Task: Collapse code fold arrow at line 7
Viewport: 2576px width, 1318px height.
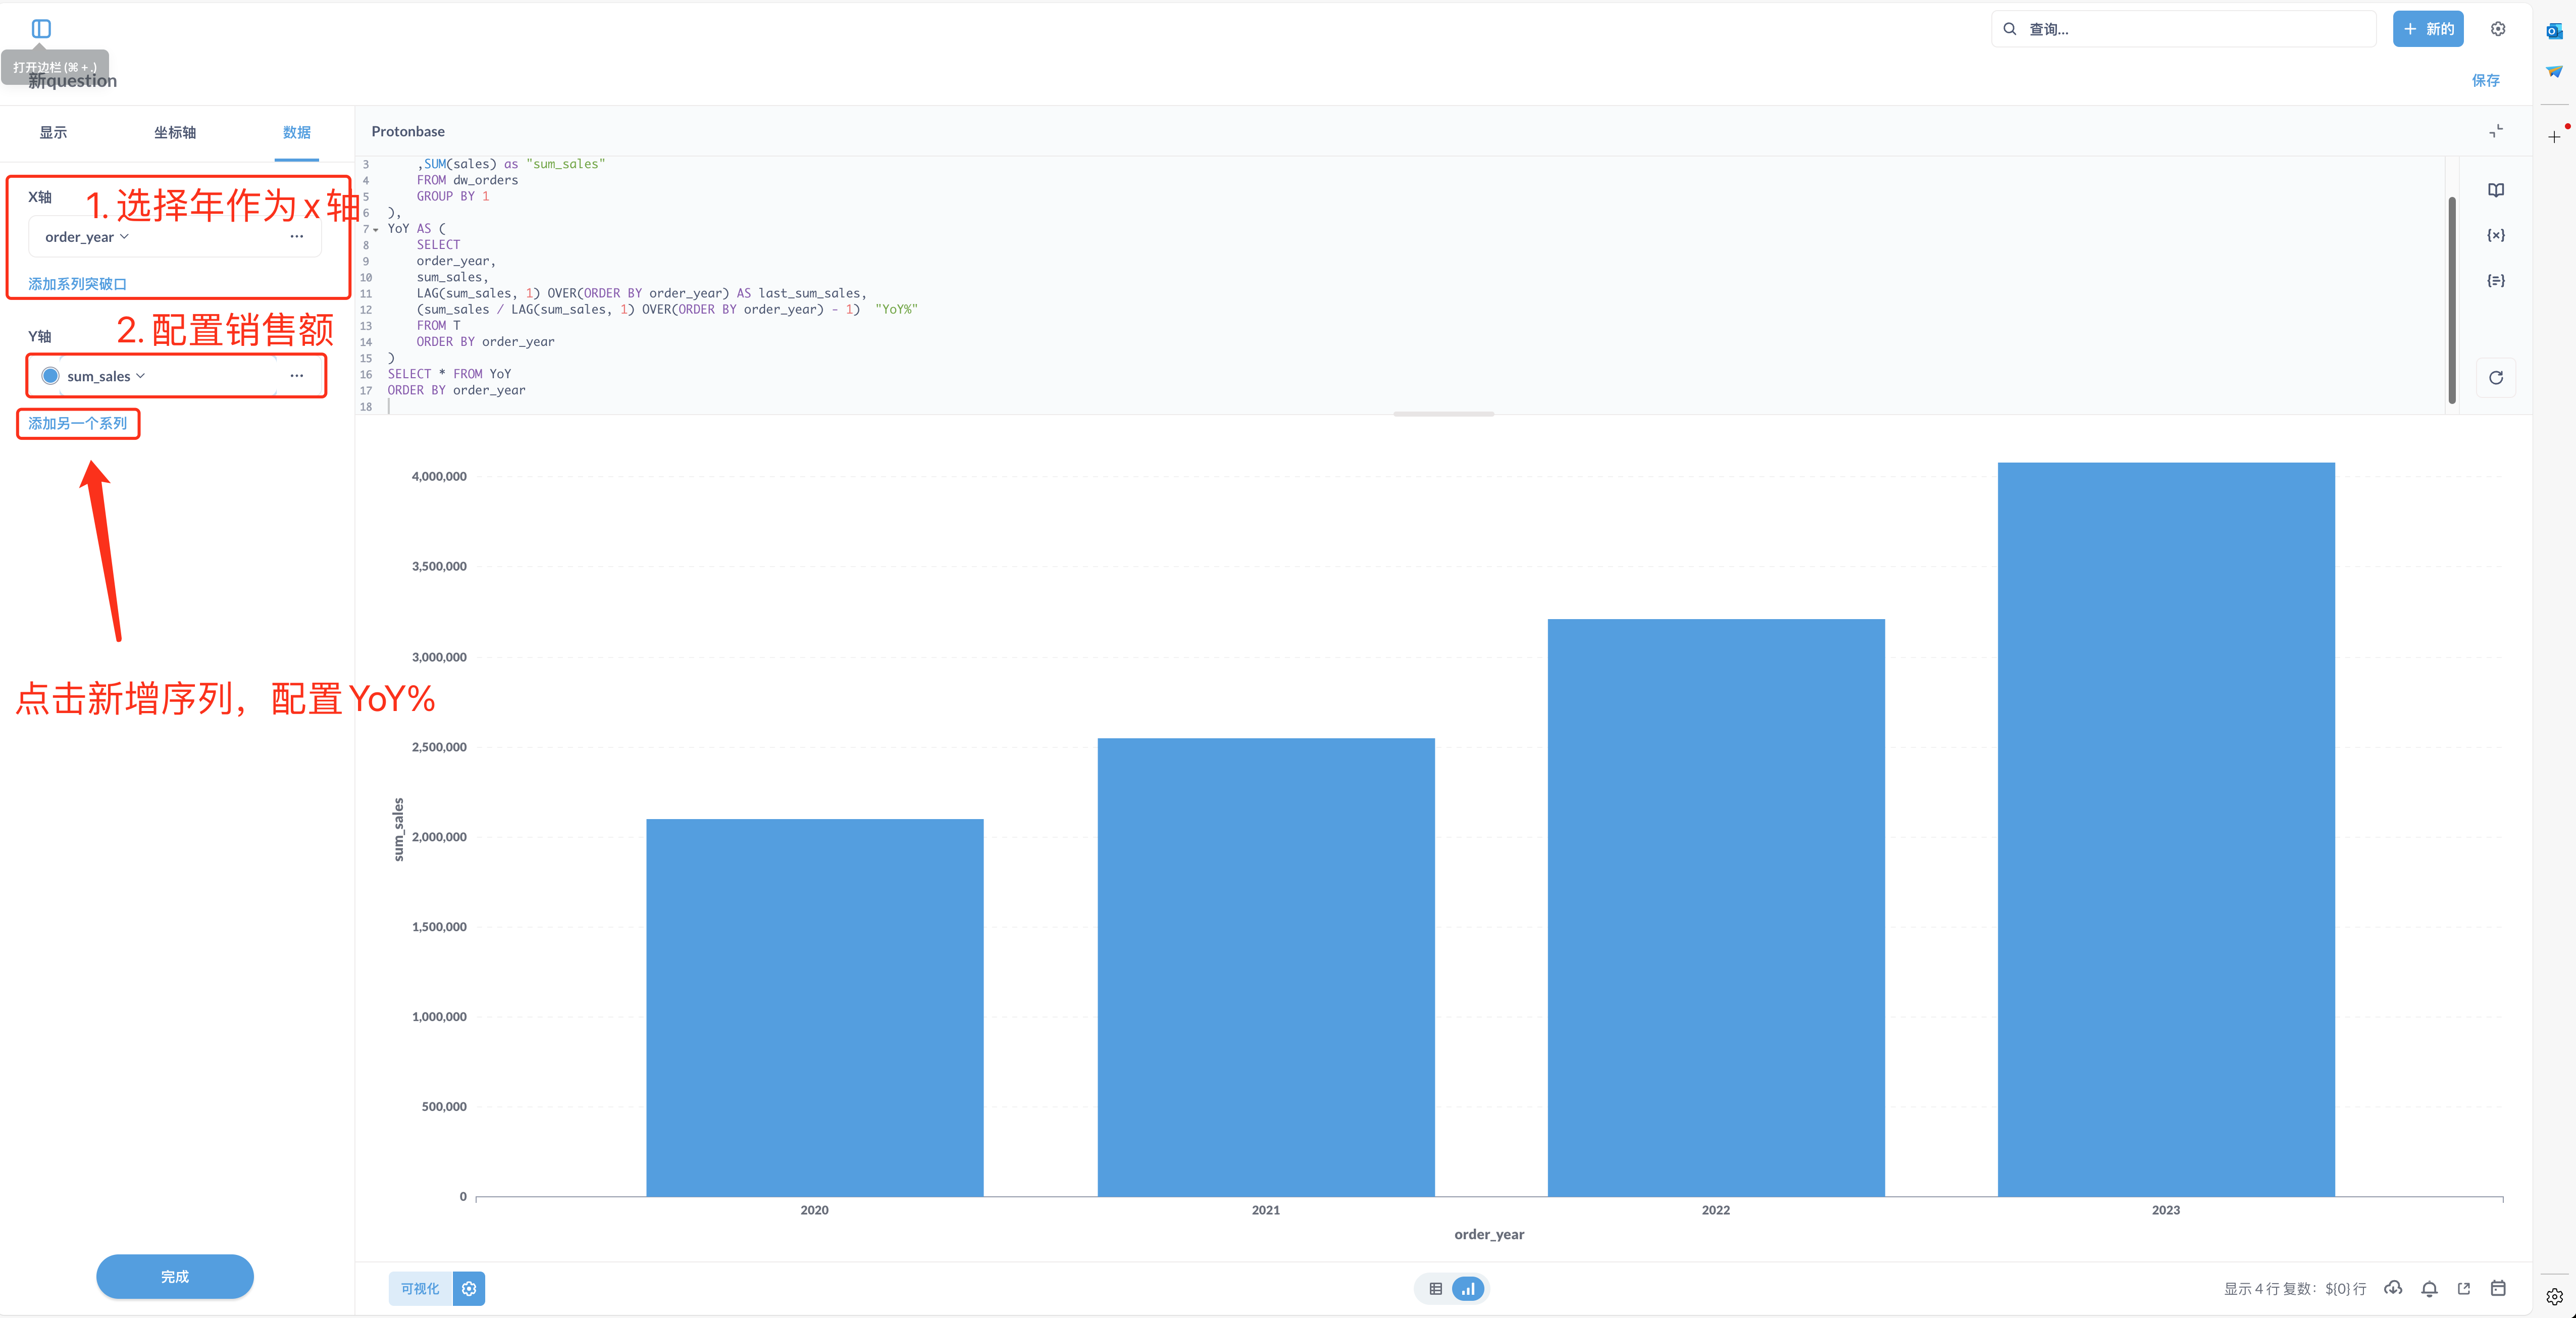Action: (376, 229)
